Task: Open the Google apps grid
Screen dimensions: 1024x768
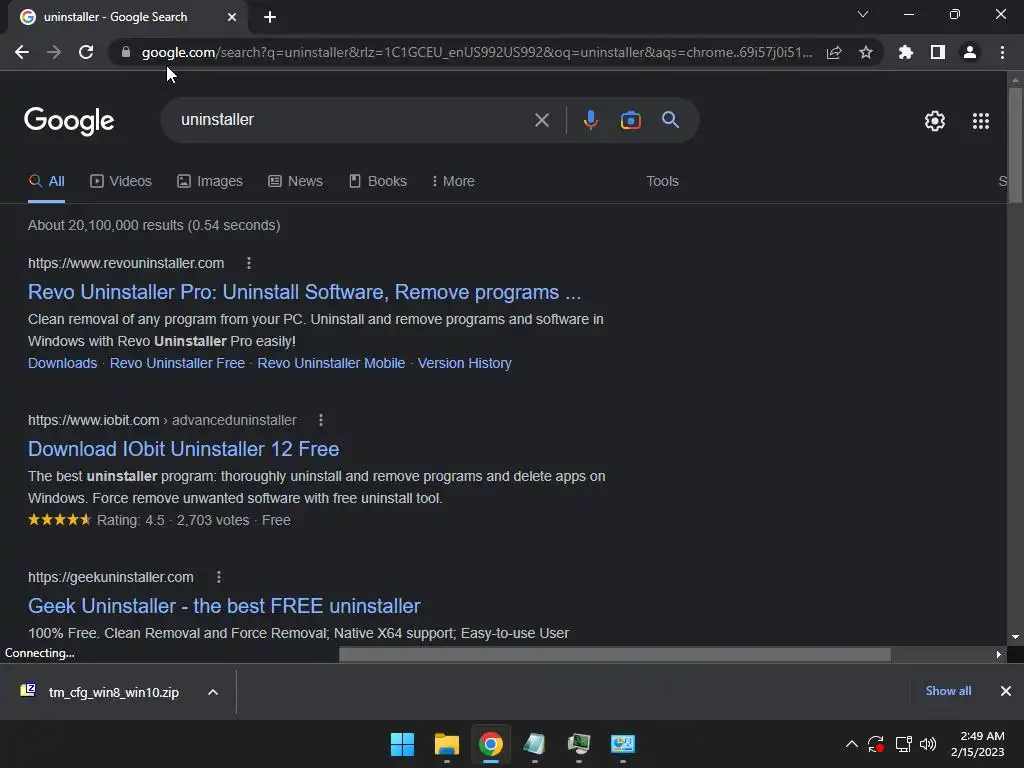Action: point(981,121)
